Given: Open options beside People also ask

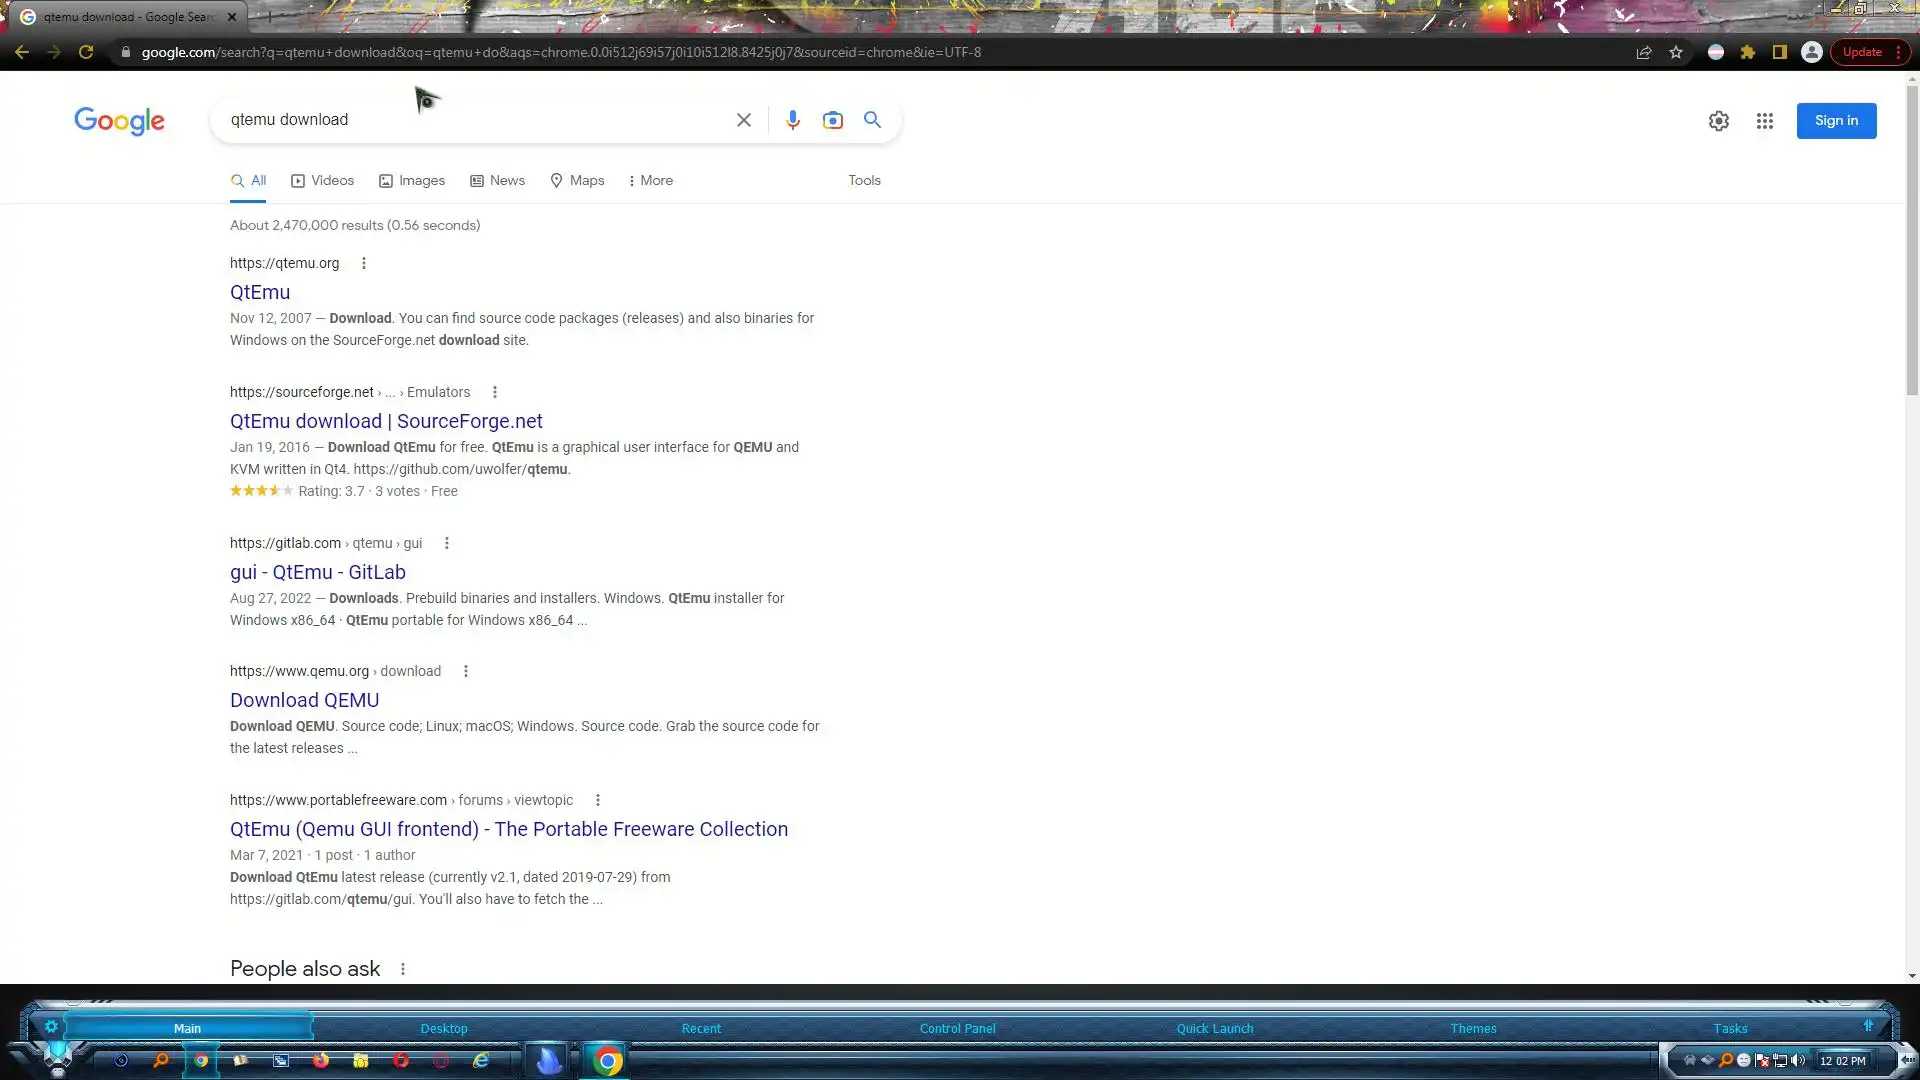Looking at the screenshot, I should 403,969.
